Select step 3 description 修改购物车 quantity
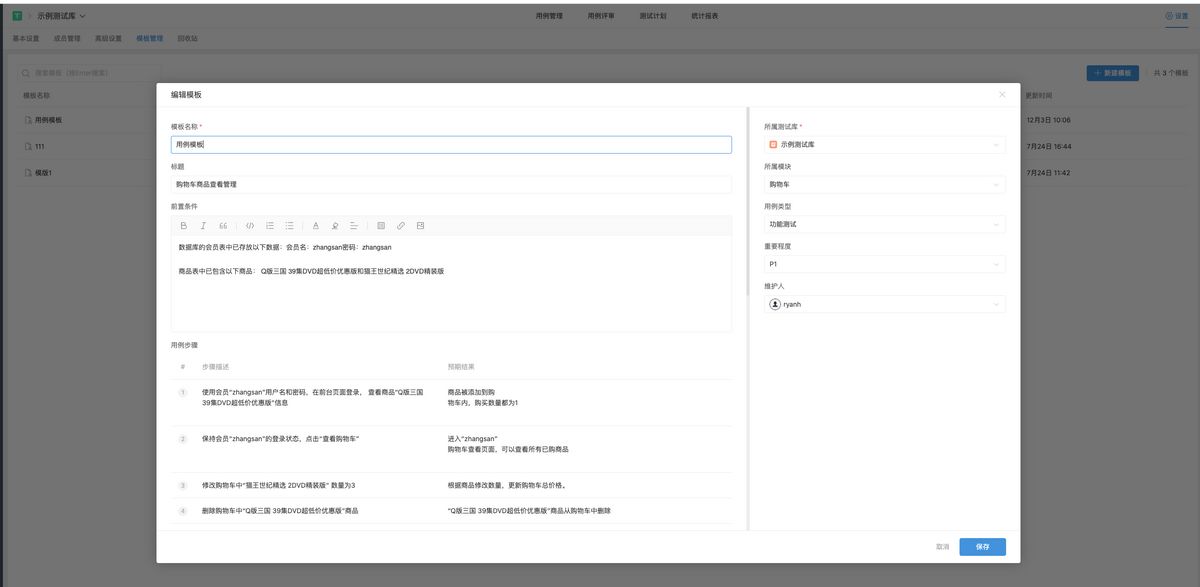This screenshot has height=587, width=1200. point(278,485)
